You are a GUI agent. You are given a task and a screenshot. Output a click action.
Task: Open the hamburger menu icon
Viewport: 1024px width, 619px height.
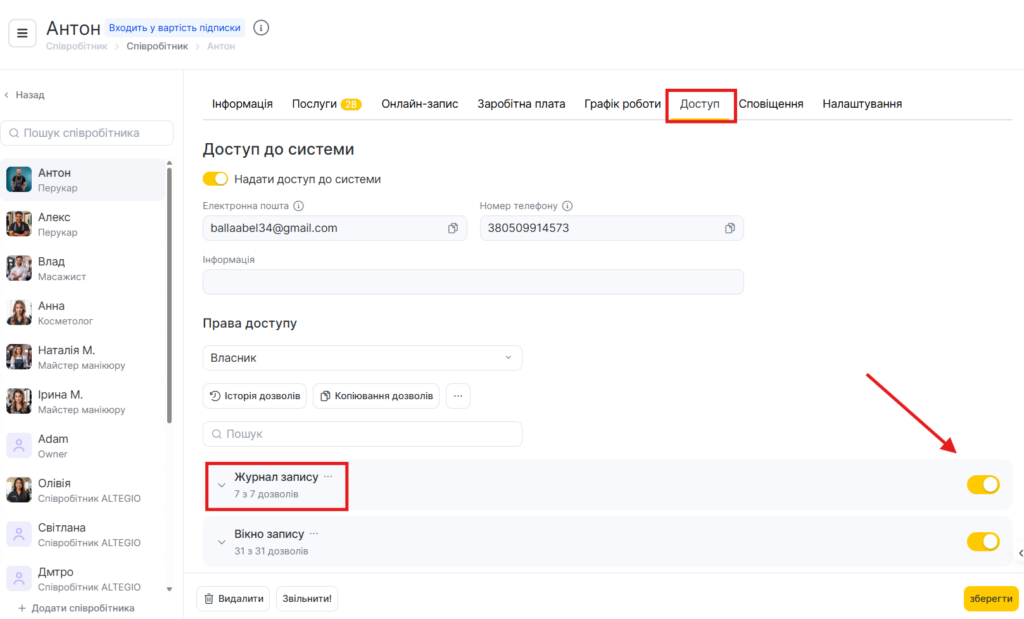22,33
